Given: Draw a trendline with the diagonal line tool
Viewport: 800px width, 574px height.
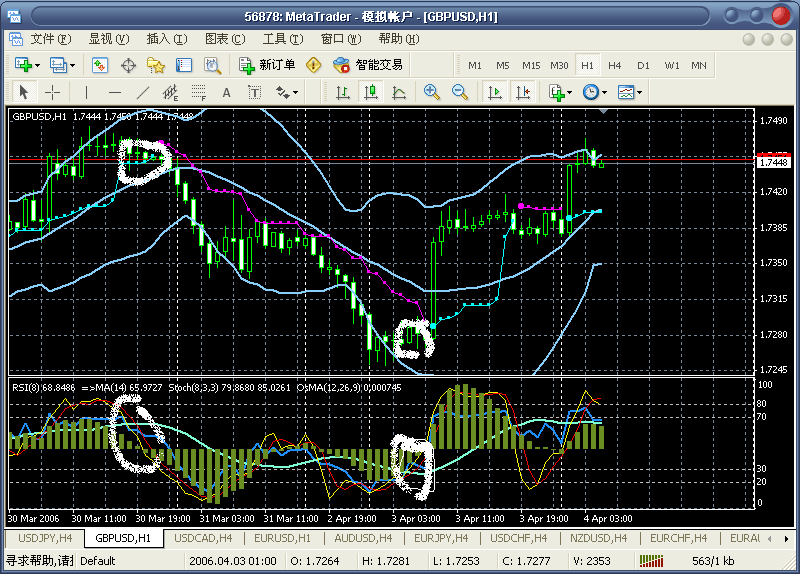Looking at the screenshot, I should [x=142, y=92].
